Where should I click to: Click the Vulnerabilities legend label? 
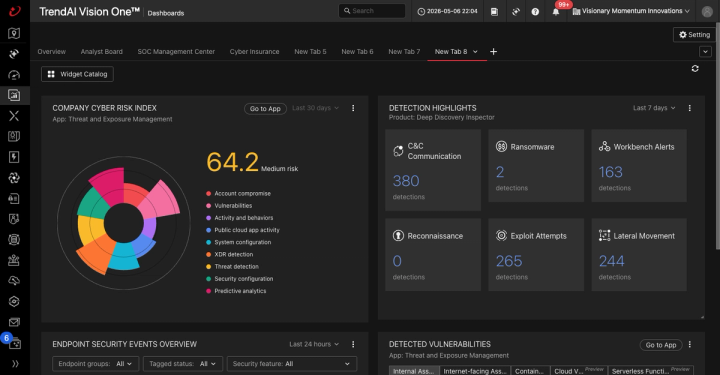[233, 206]
